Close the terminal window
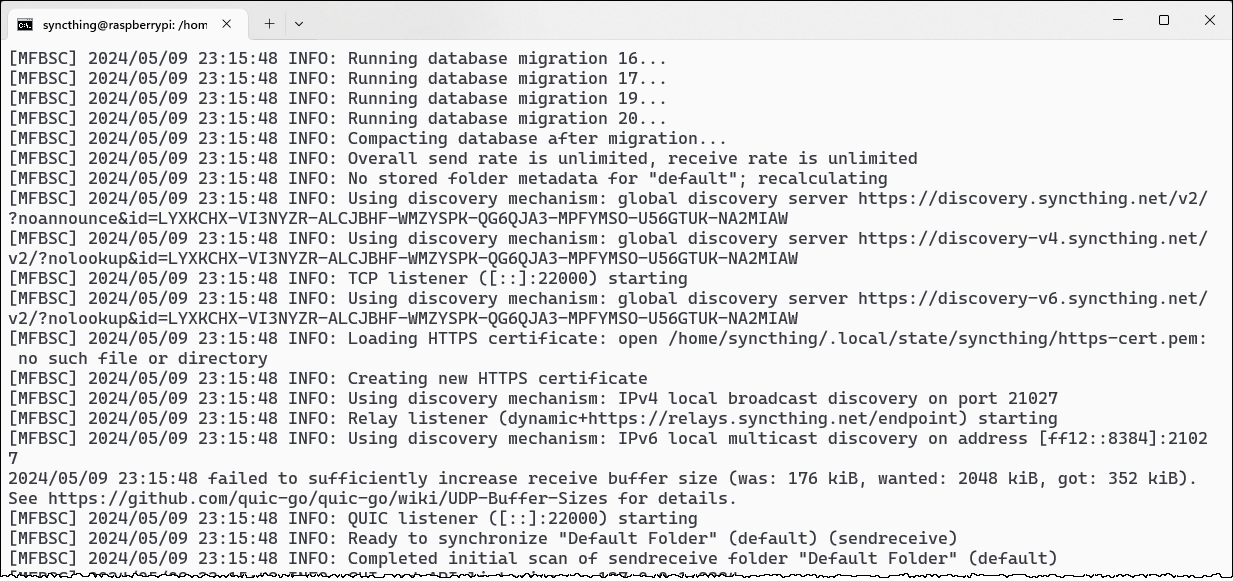 click(x=1210, y=20)
